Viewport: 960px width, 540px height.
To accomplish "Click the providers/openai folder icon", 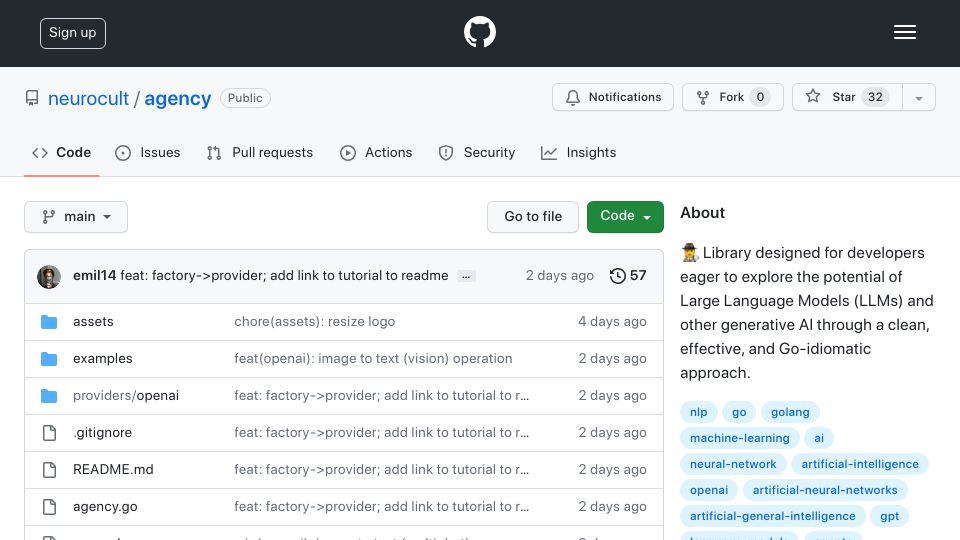I will click(x=49, y=396).
